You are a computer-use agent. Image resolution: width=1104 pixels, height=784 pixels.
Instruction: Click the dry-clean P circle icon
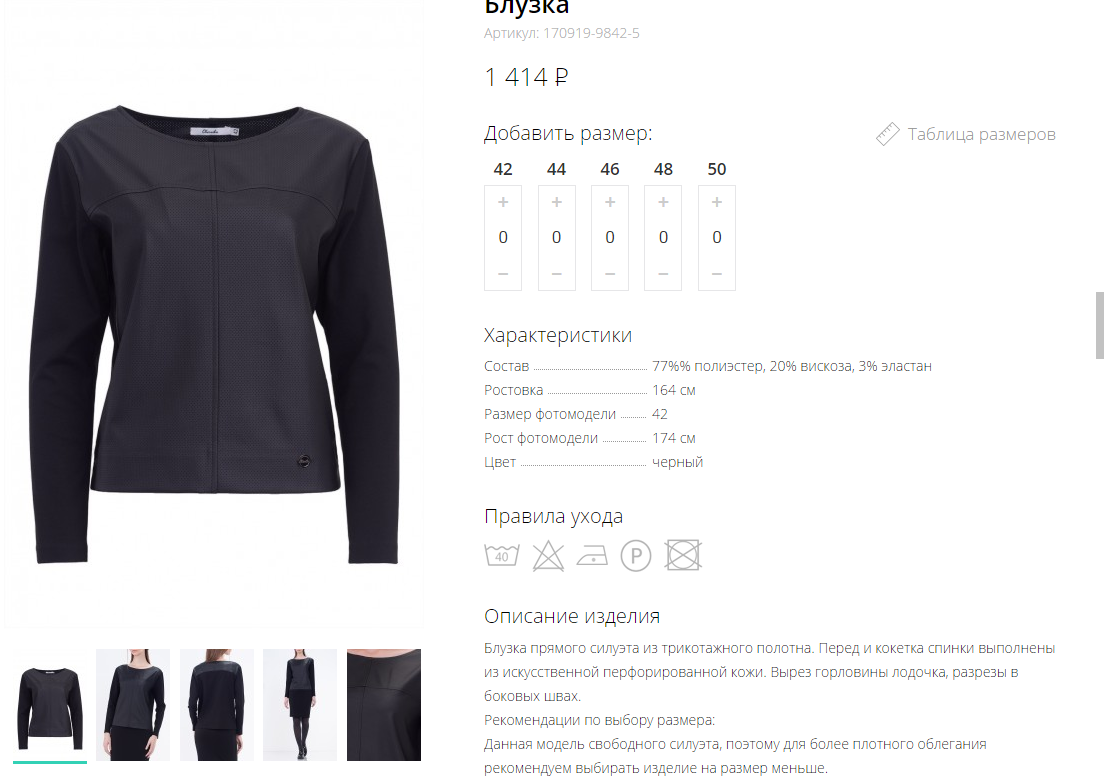pyautogui.click(x=636, y=556)
